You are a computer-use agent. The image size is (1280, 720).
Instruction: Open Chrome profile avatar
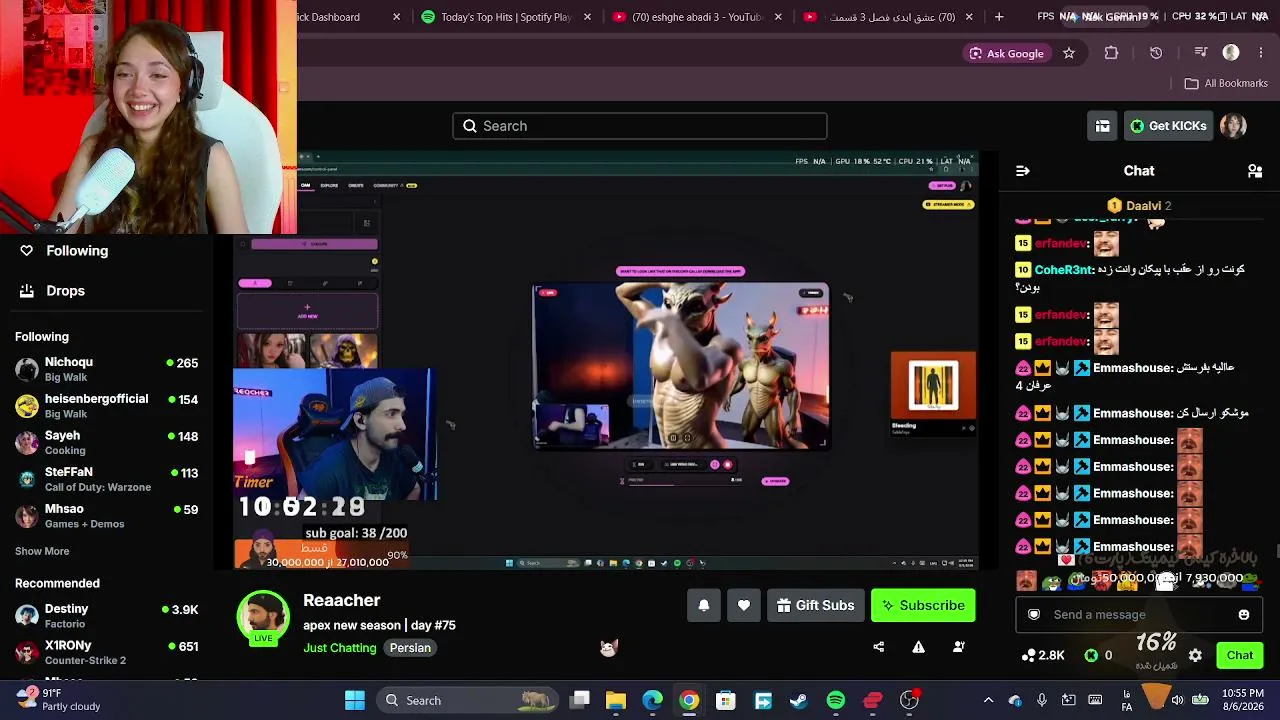click(1231, 53)
